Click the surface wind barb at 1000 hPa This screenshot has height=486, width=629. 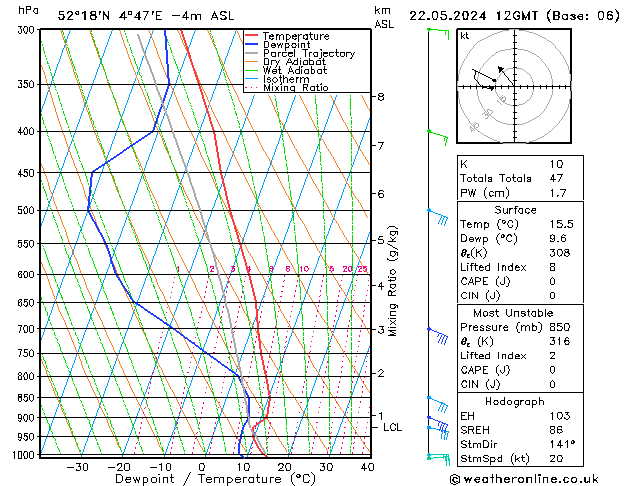(439, 460)
